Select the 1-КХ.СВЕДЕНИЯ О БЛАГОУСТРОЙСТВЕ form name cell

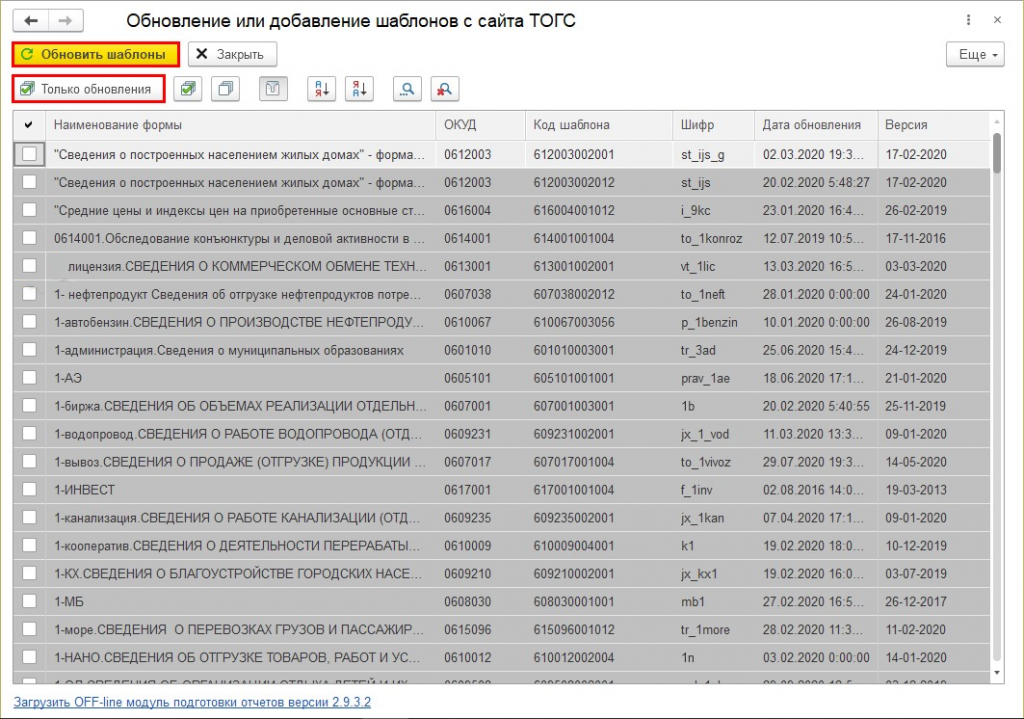click(240, 573)
